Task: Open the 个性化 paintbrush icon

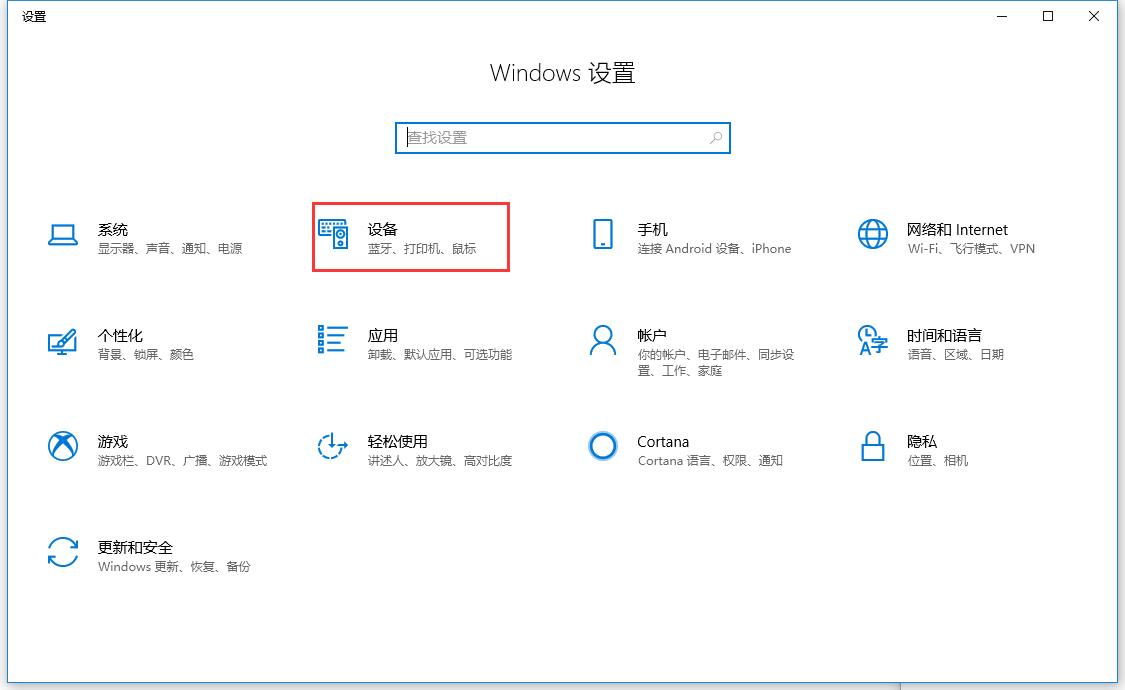Action: pyautogui.click(x=62, y=341)
